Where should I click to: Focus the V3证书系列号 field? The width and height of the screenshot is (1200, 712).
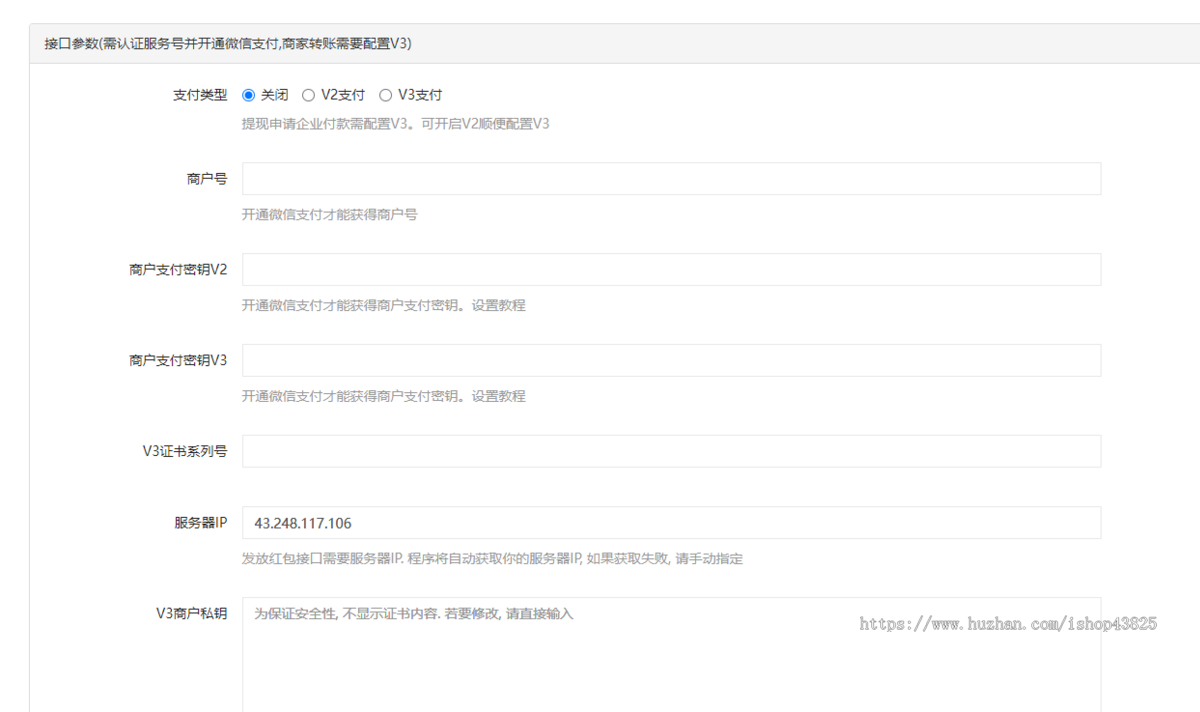pyautogui.click(x=671, y=451)
